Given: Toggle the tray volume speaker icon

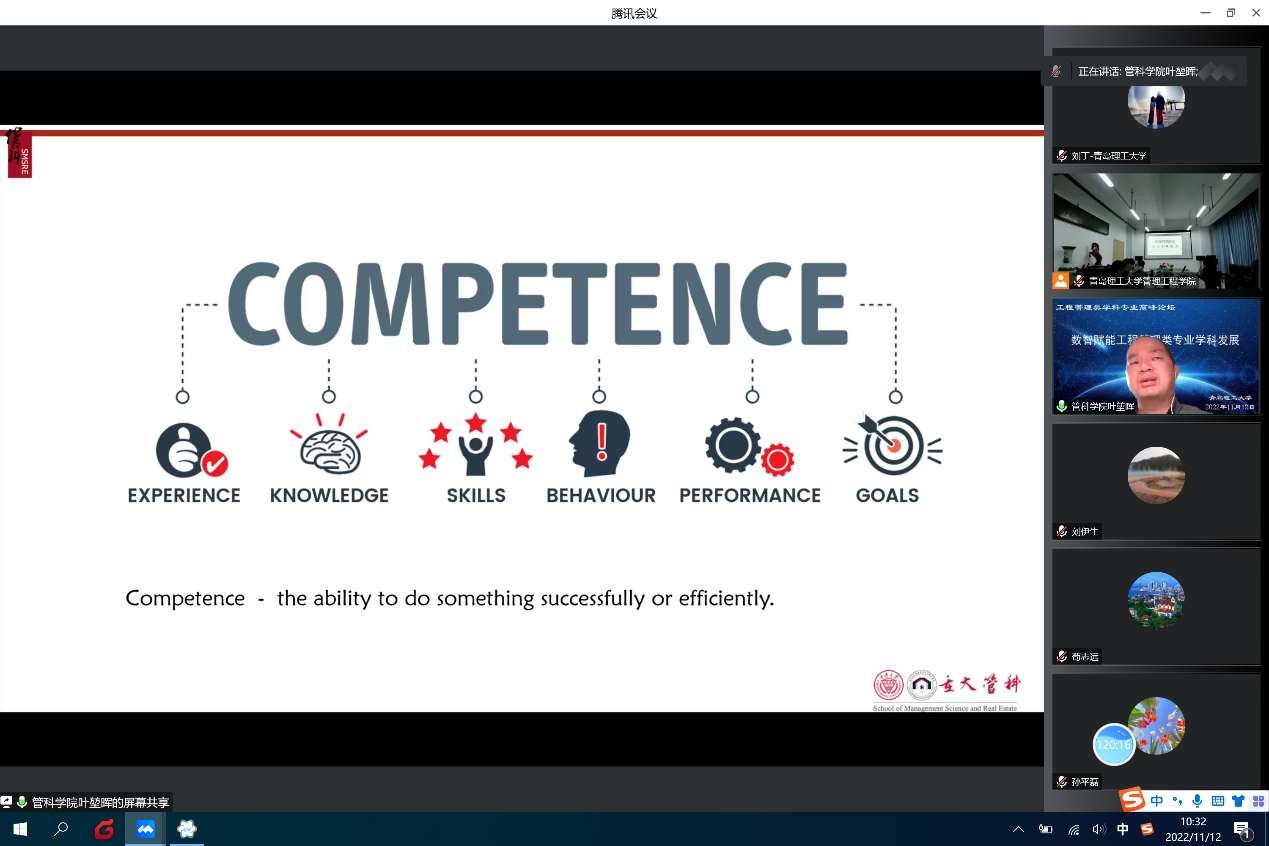Looking at the screenshot, I should pos(1099,829).
